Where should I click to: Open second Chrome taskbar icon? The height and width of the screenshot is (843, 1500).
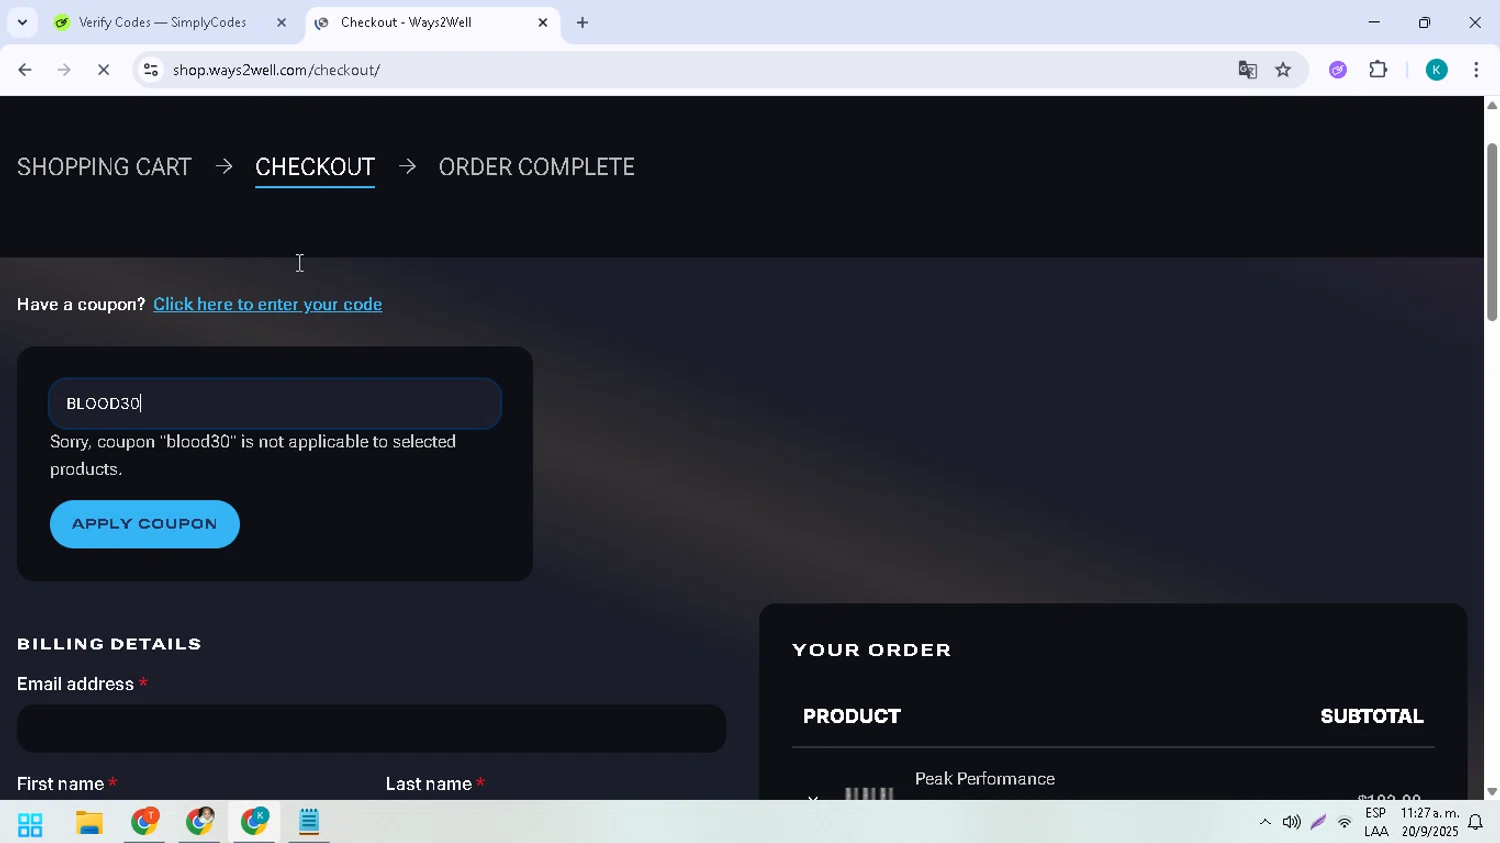pos(199,822)
